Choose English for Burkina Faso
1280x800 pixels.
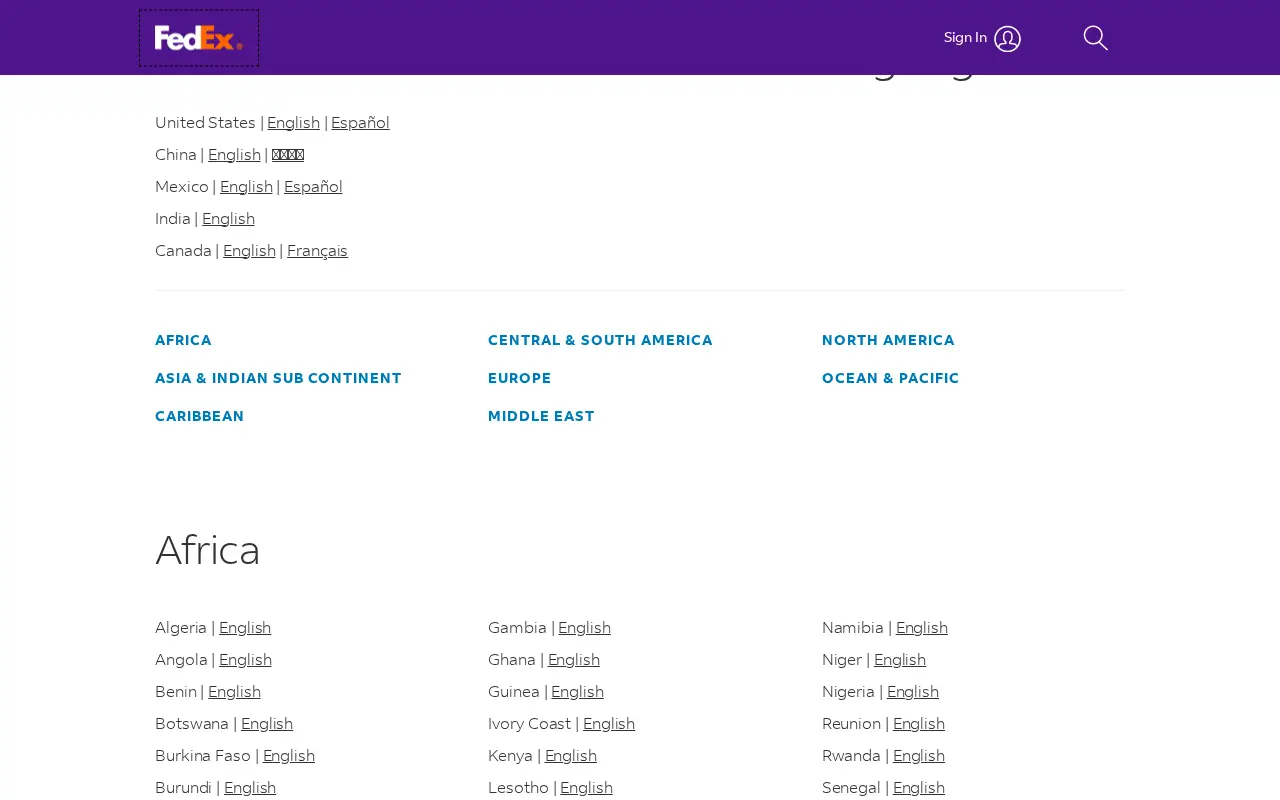point(289,756)
